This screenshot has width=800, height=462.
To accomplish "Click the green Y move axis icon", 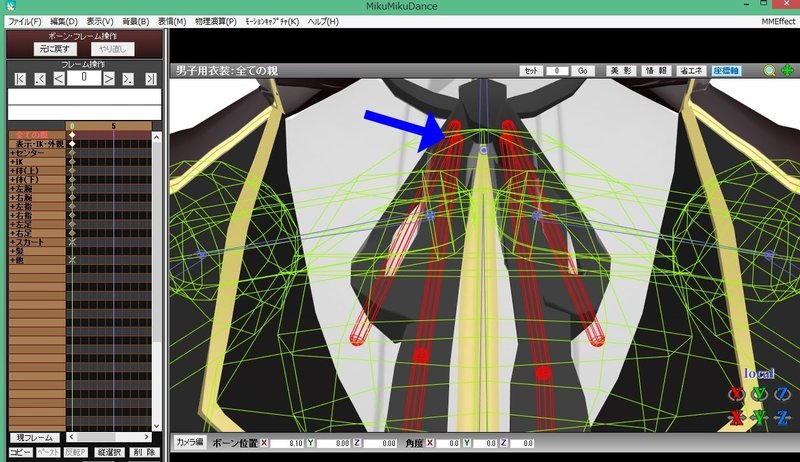I will (x=760, y=418).
